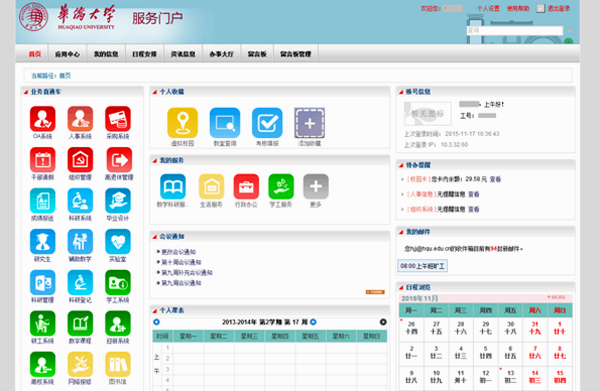Image resolution: width=600 pixels, height=391 pixels.
Task: Open the 教室查询 search icon
Action: pyautogui.click(x=225, y=123)
